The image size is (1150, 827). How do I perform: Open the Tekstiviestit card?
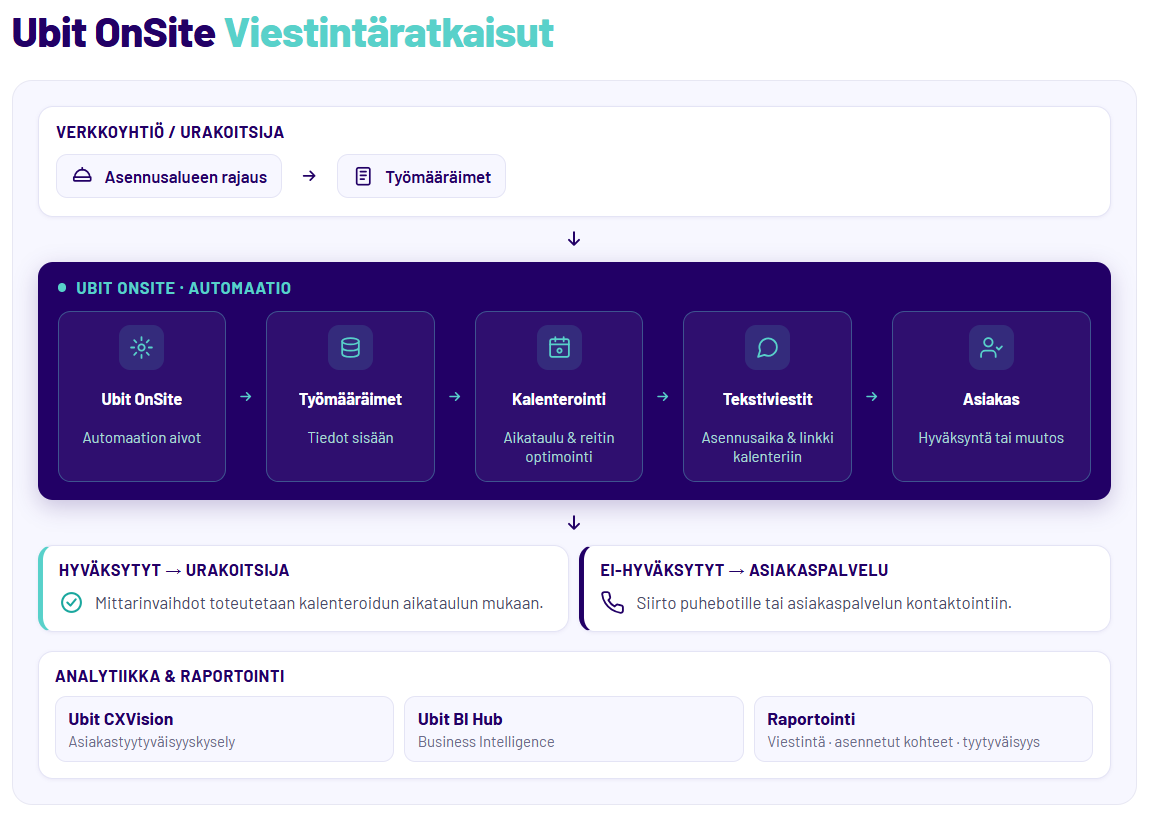tap(767, 397)
